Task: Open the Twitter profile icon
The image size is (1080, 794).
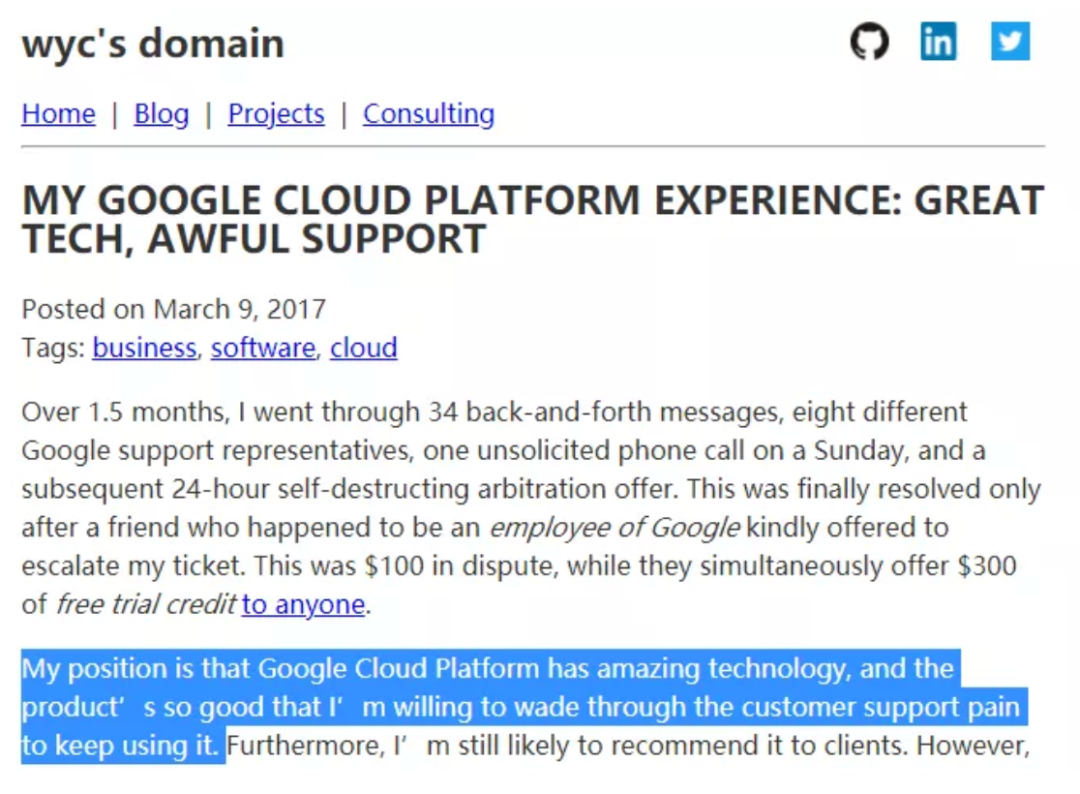Action: 1010,42
